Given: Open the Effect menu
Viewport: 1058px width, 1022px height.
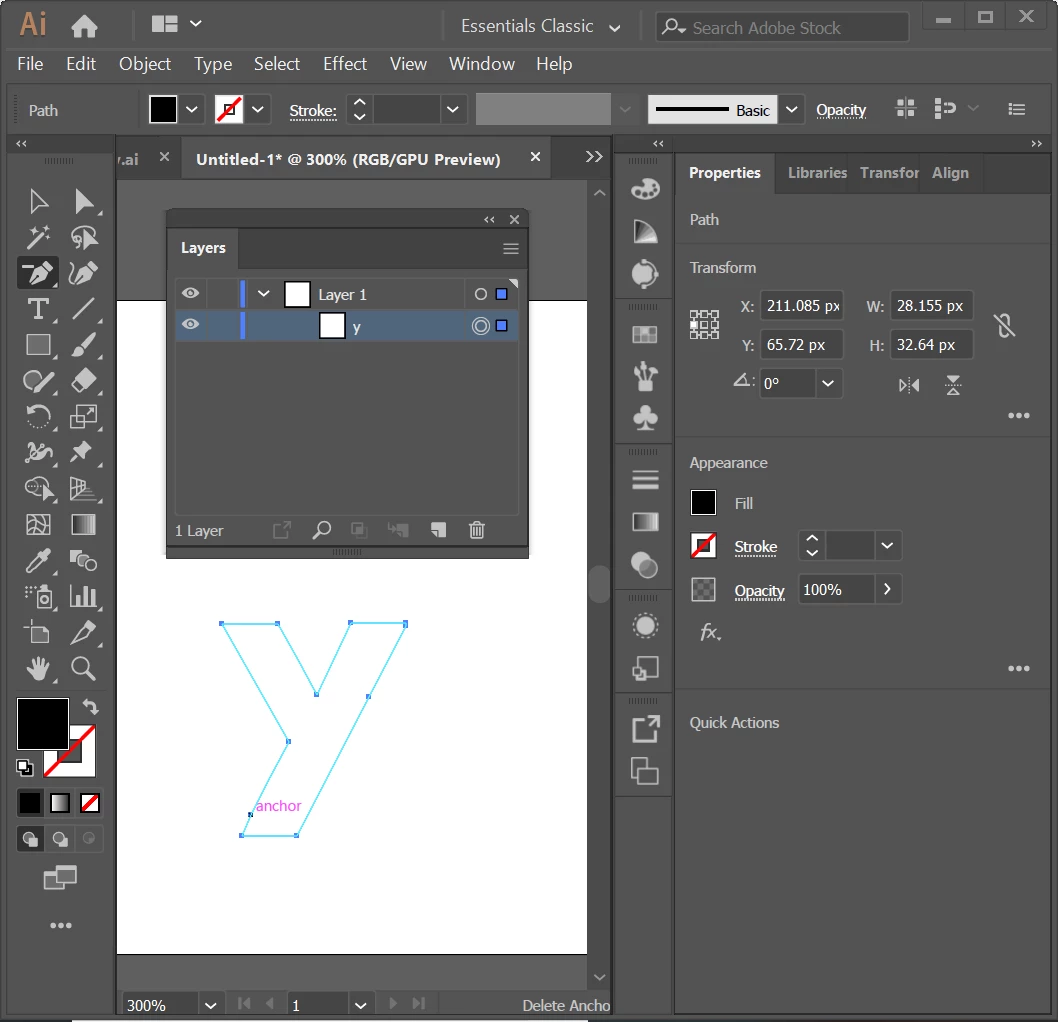Looking at the screenshot, I should (x=345, y=64).
